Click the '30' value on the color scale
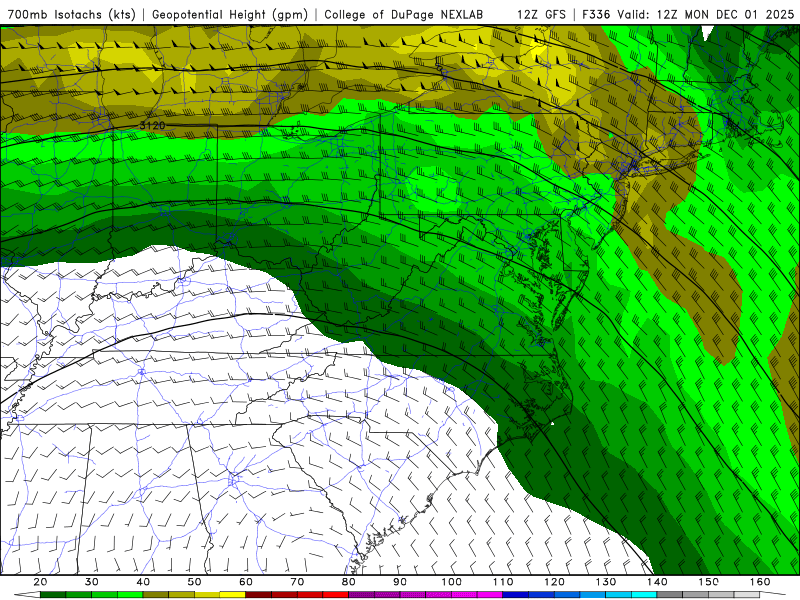The image size is (800, 600). tap(92, 582)
